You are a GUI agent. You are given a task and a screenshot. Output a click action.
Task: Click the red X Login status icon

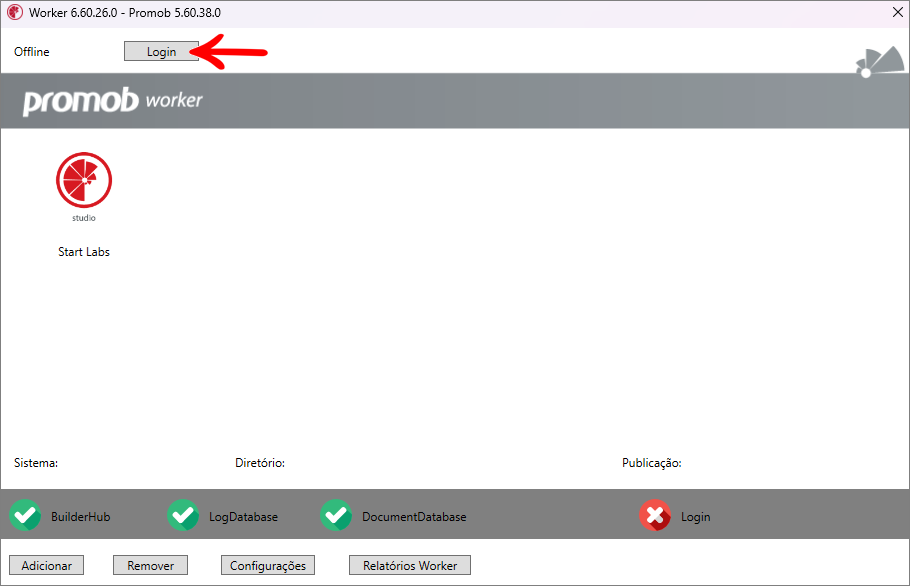point(655,515)
